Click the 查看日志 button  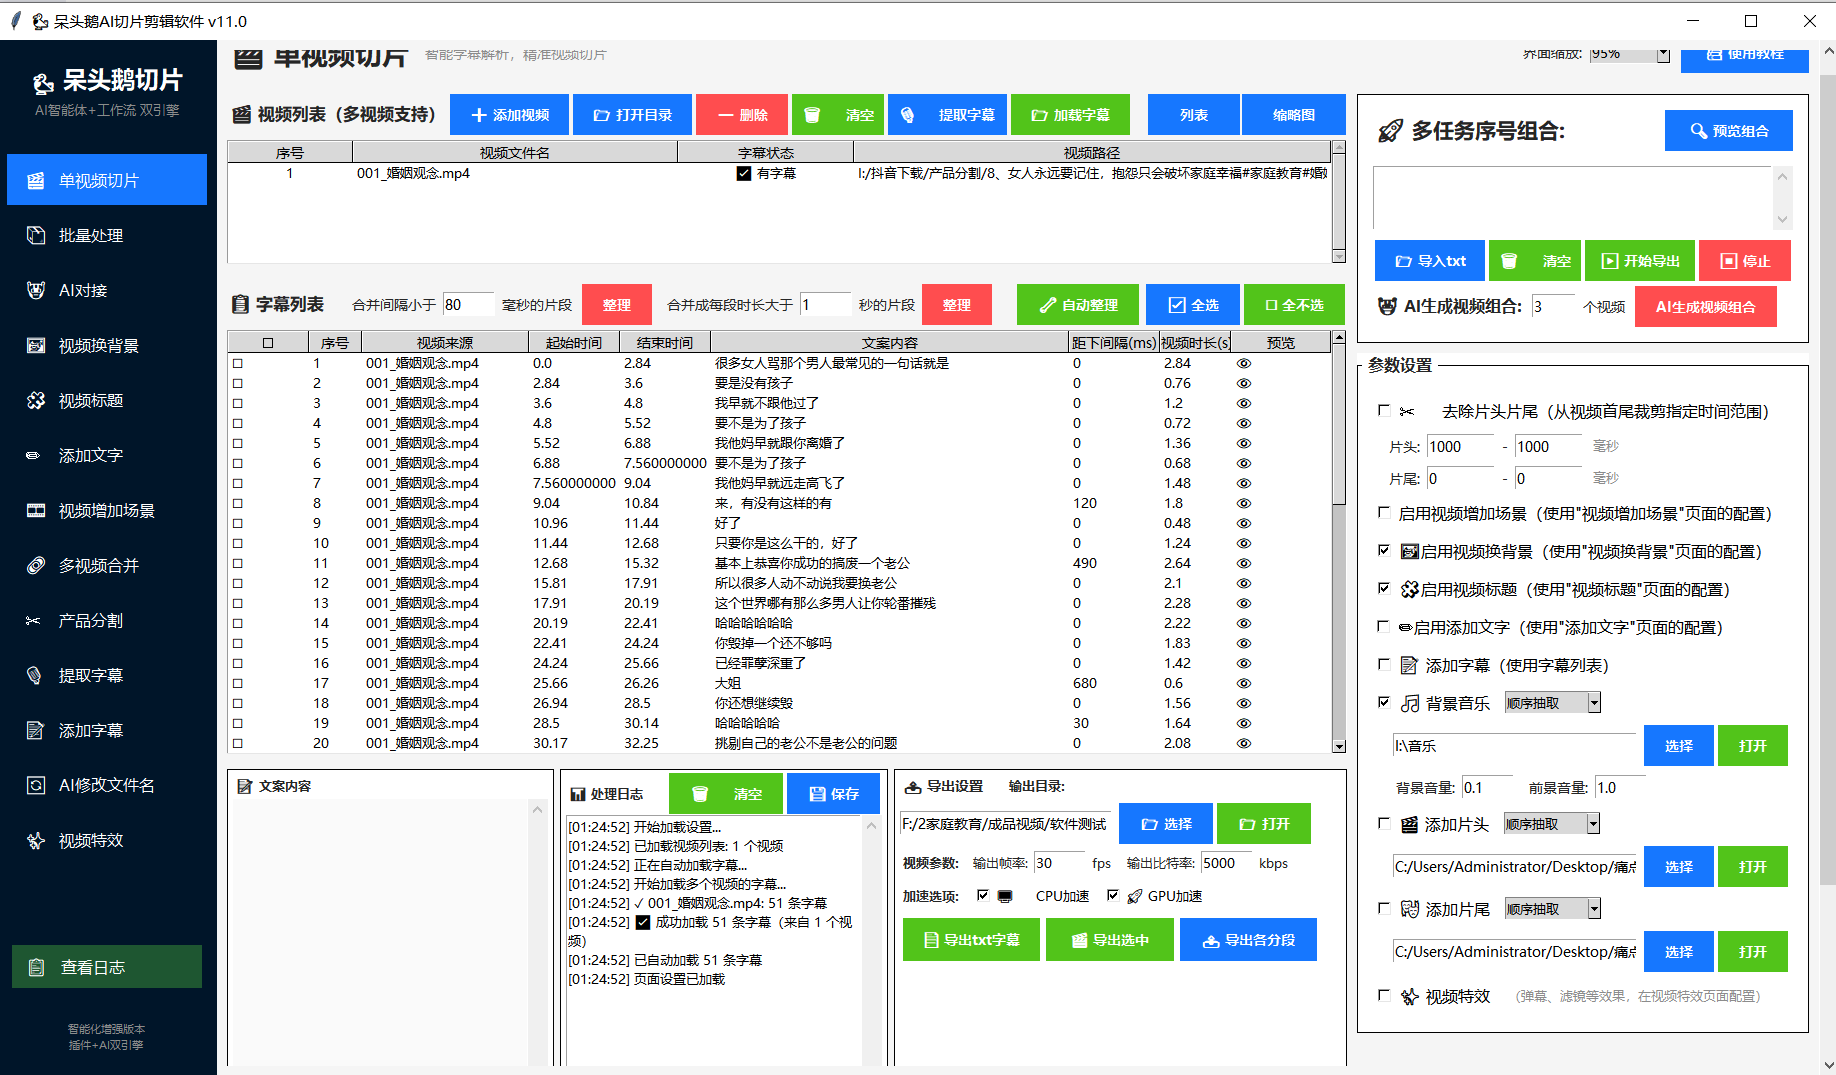point(107,967)
